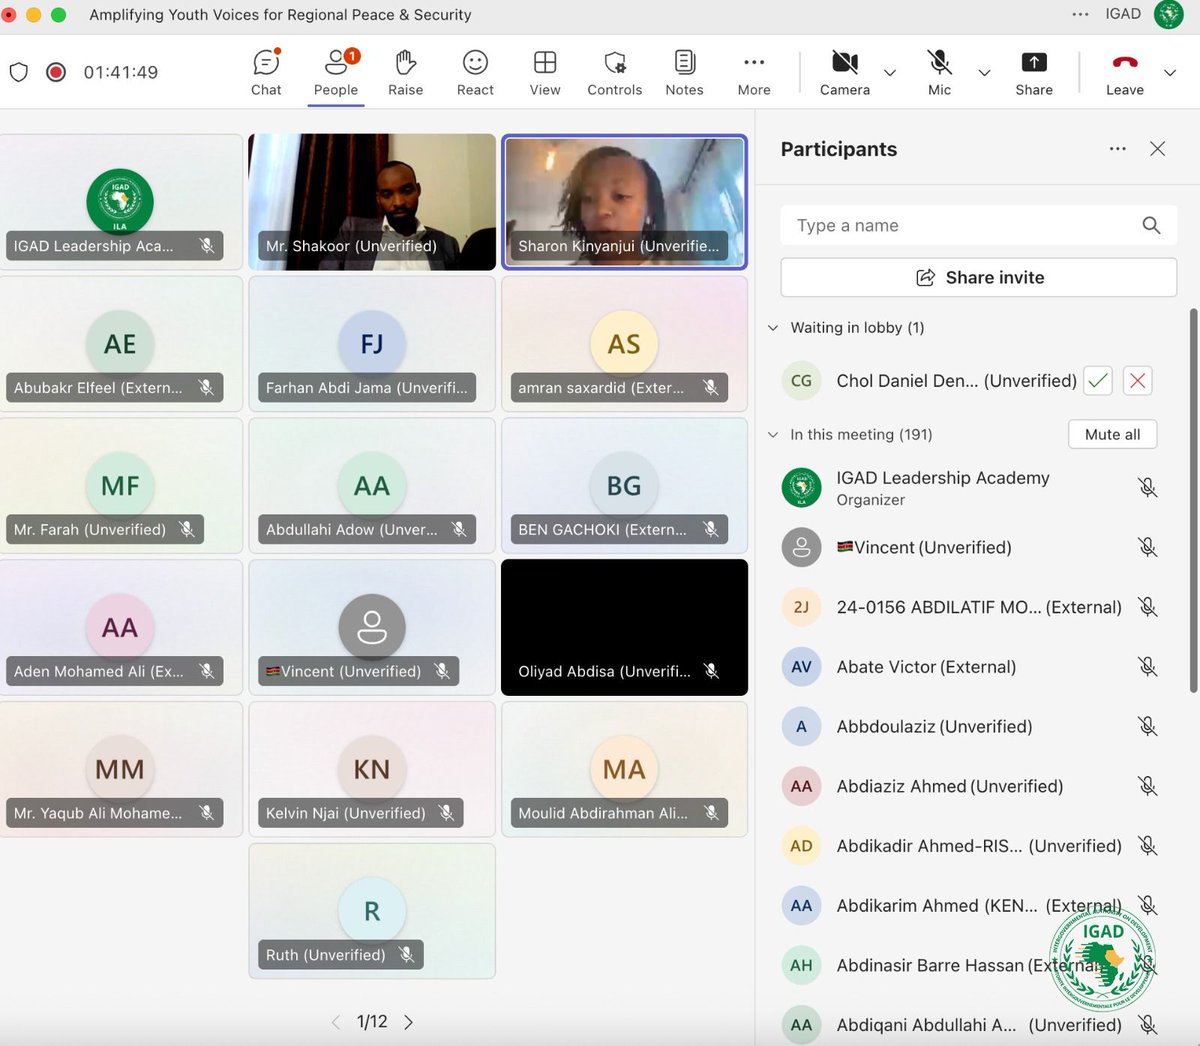Go to previous participant gallery page

point(336,1022)
